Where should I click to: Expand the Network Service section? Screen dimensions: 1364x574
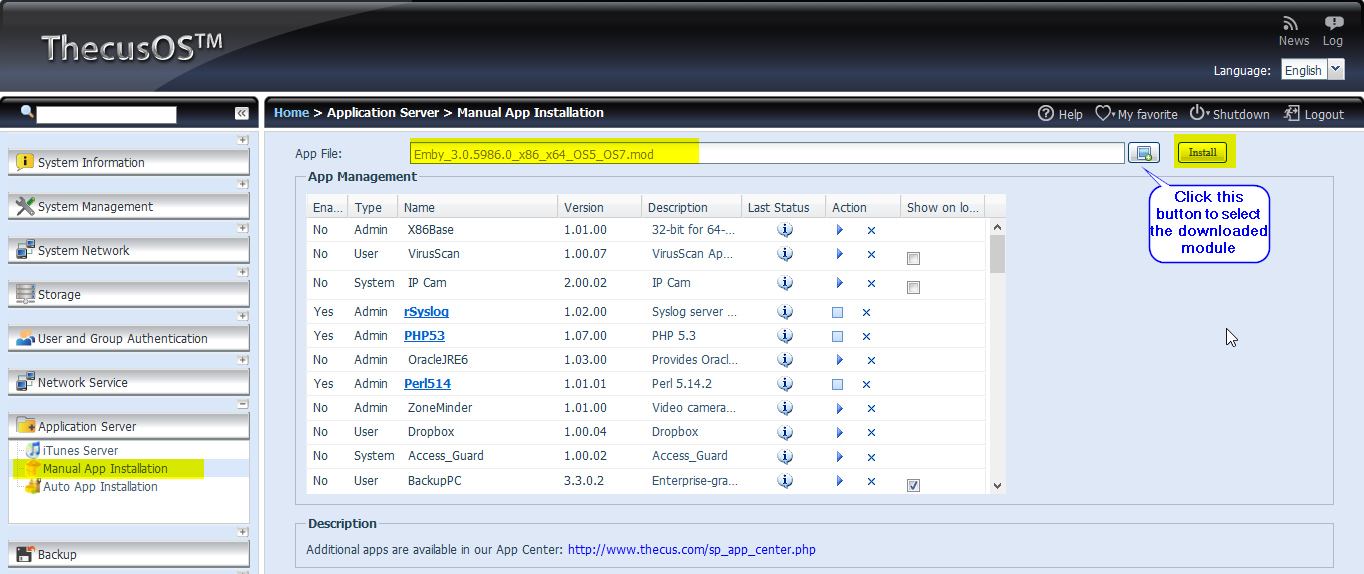[243, 360]
